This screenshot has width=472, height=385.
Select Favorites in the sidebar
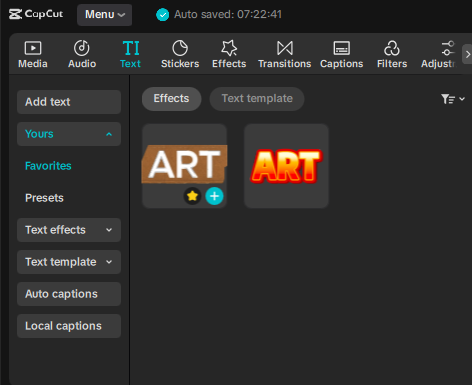48,166
